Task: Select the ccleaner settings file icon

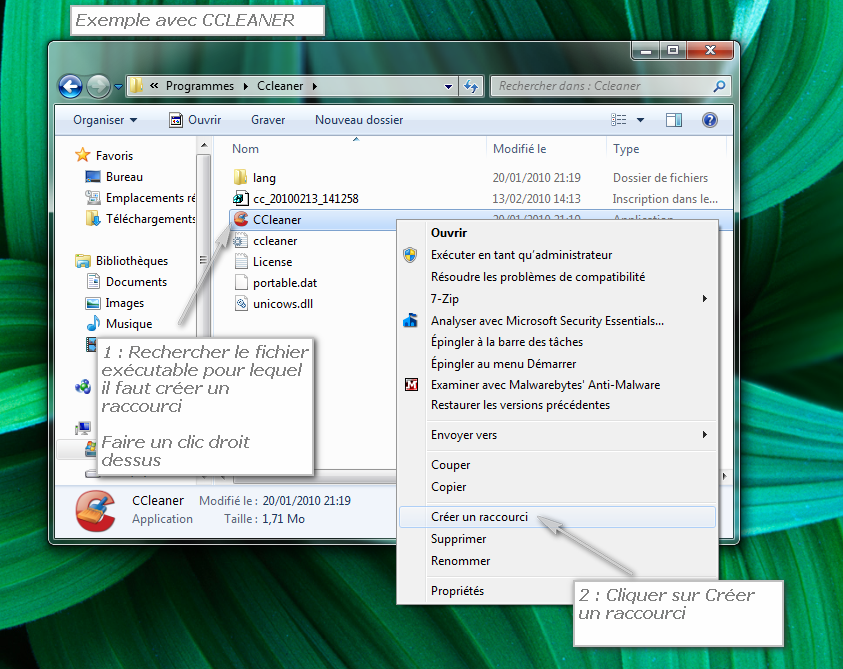Action: [x=241, y=240]
